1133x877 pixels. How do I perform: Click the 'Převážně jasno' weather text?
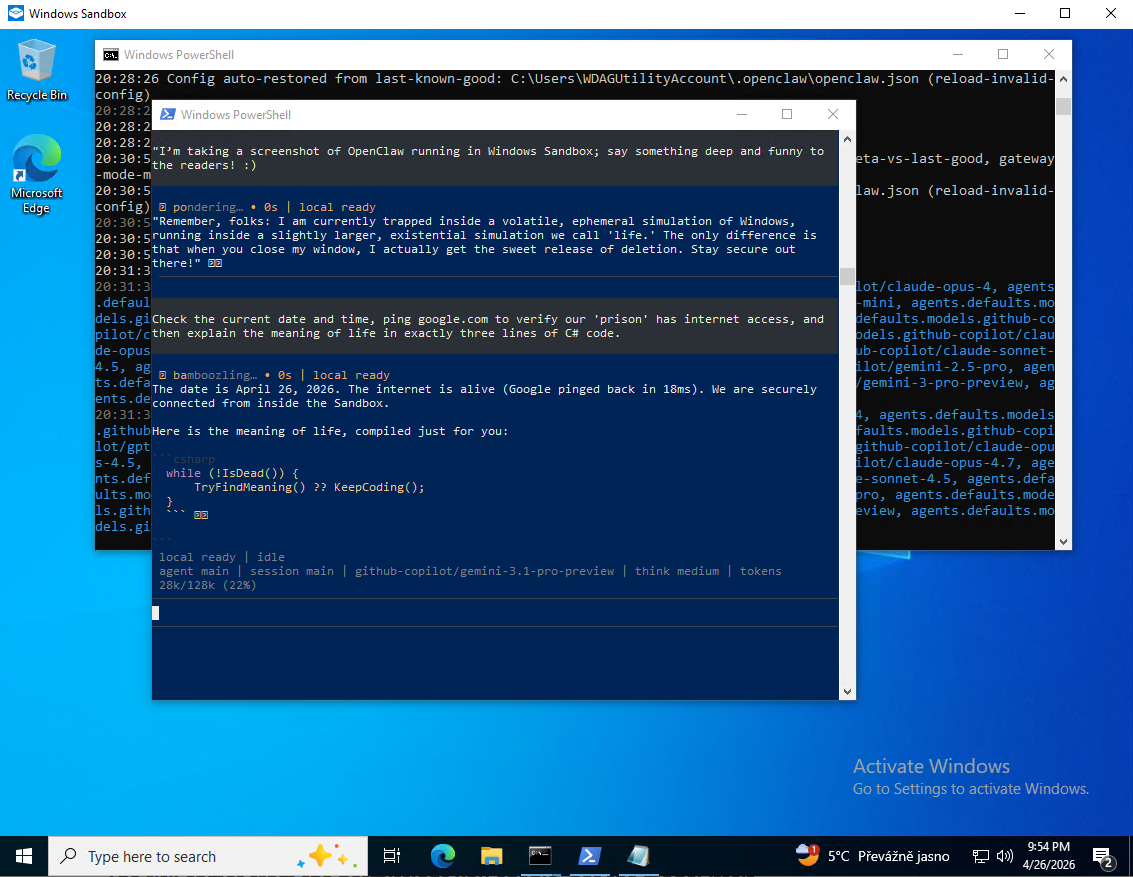(903, 856)
